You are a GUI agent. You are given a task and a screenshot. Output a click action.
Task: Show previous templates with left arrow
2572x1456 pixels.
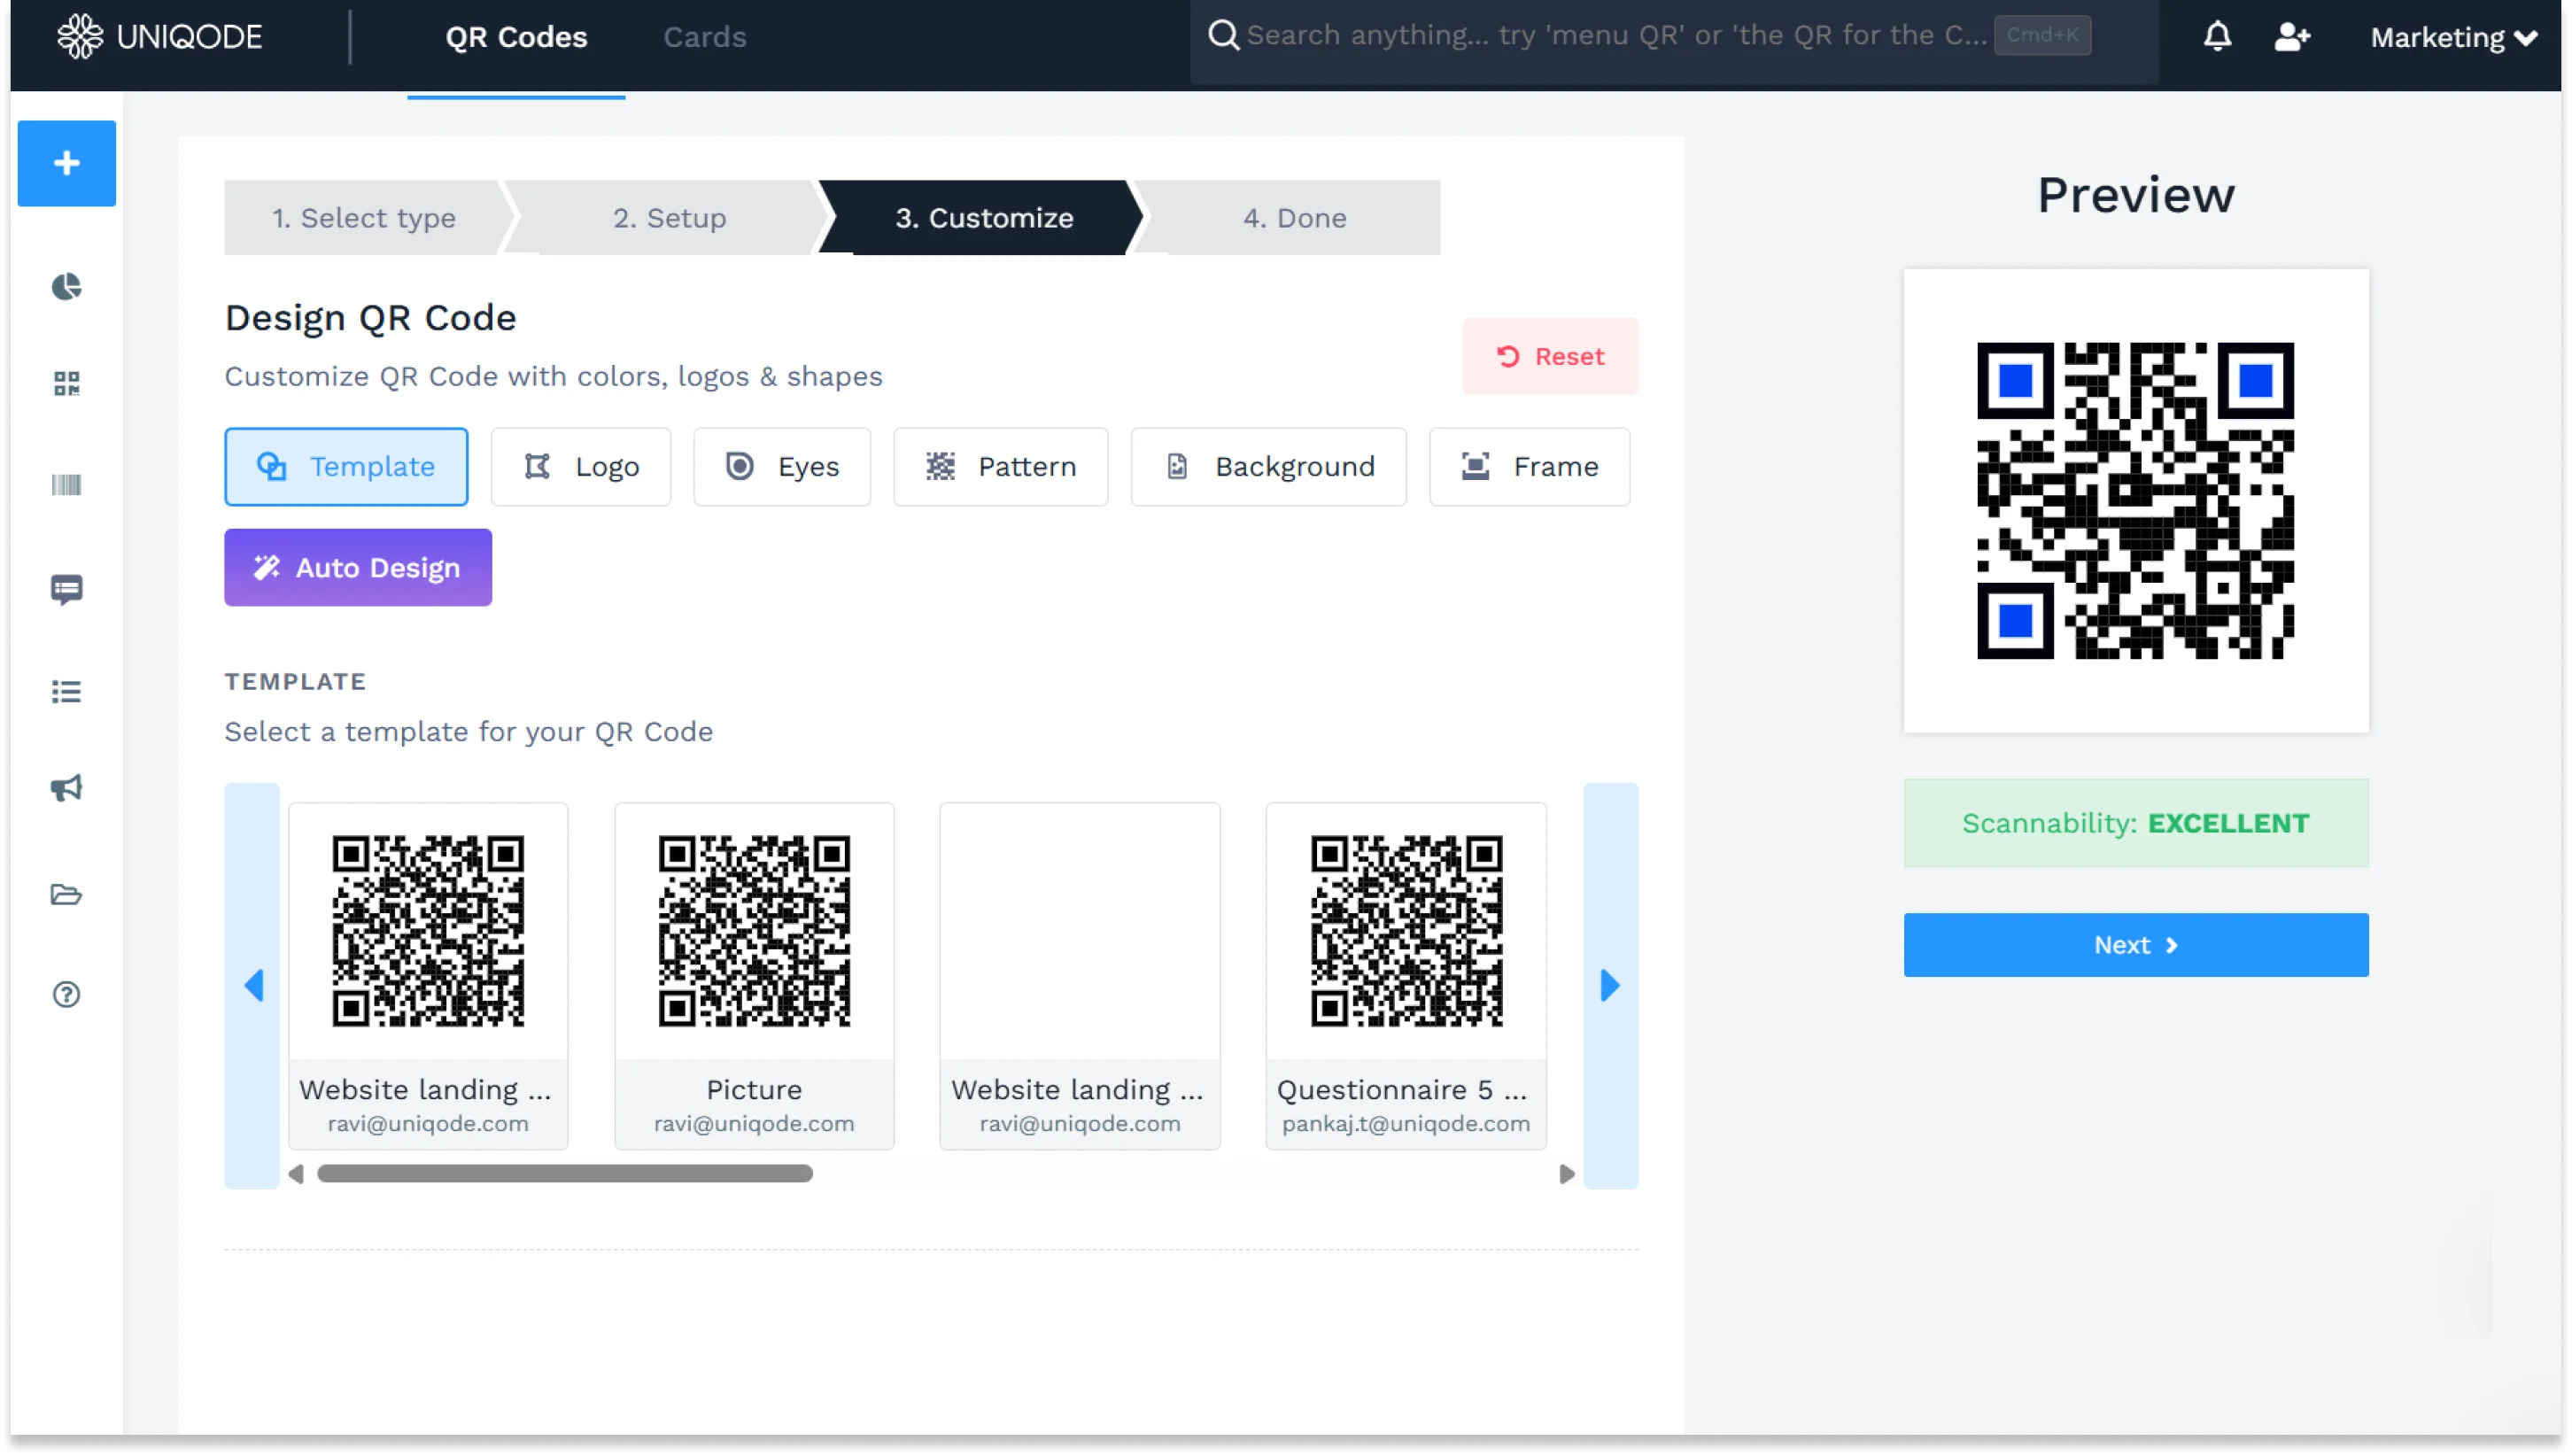(253, 985)
